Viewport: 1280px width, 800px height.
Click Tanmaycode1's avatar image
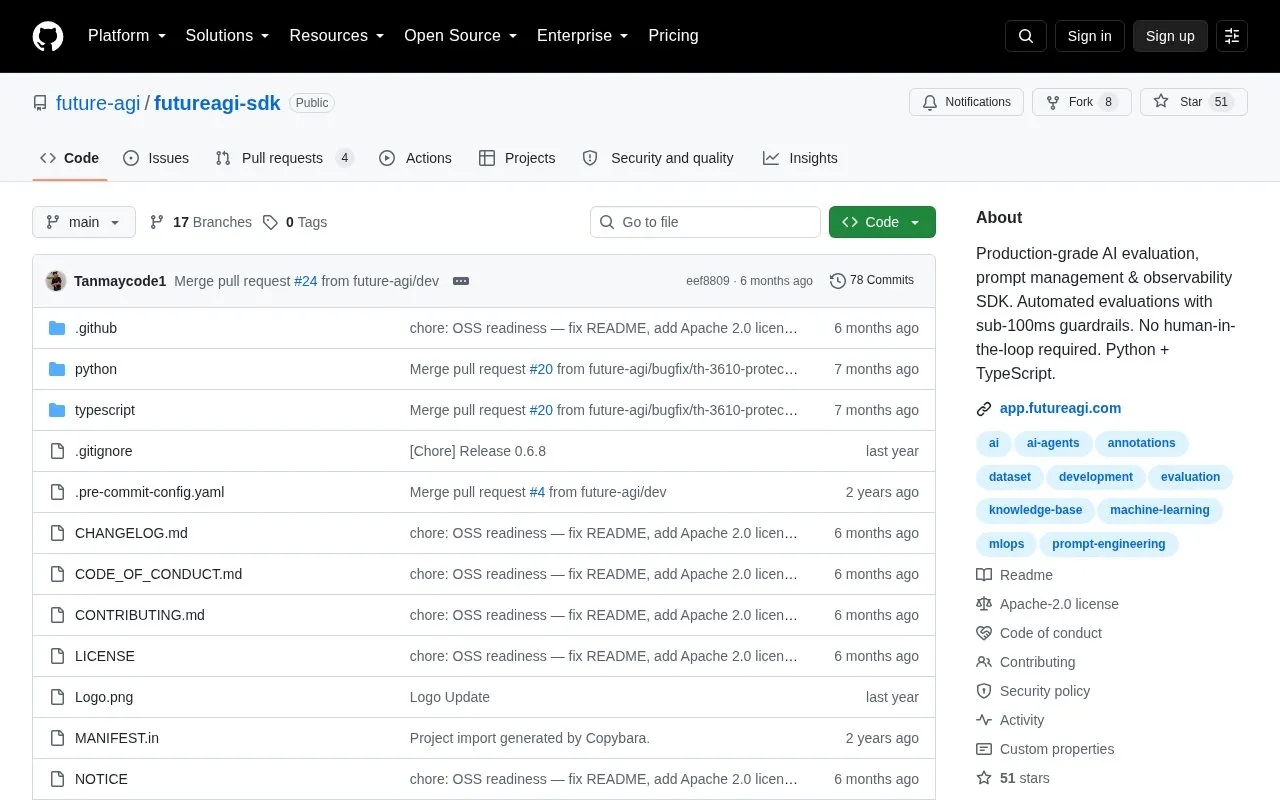(56, 281)
